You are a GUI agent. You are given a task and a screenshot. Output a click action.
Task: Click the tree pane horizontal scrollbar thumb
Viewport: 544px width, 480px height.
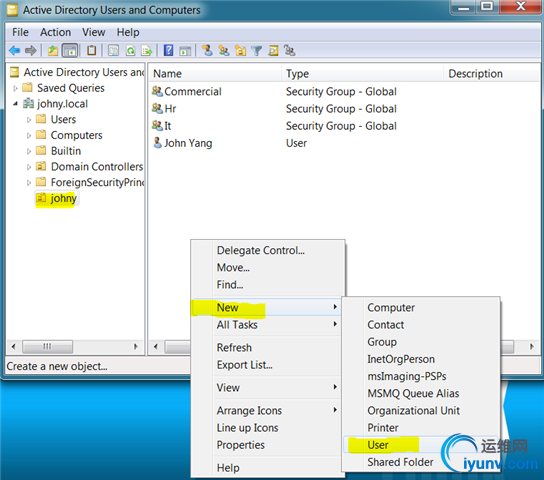pos(48,346)
